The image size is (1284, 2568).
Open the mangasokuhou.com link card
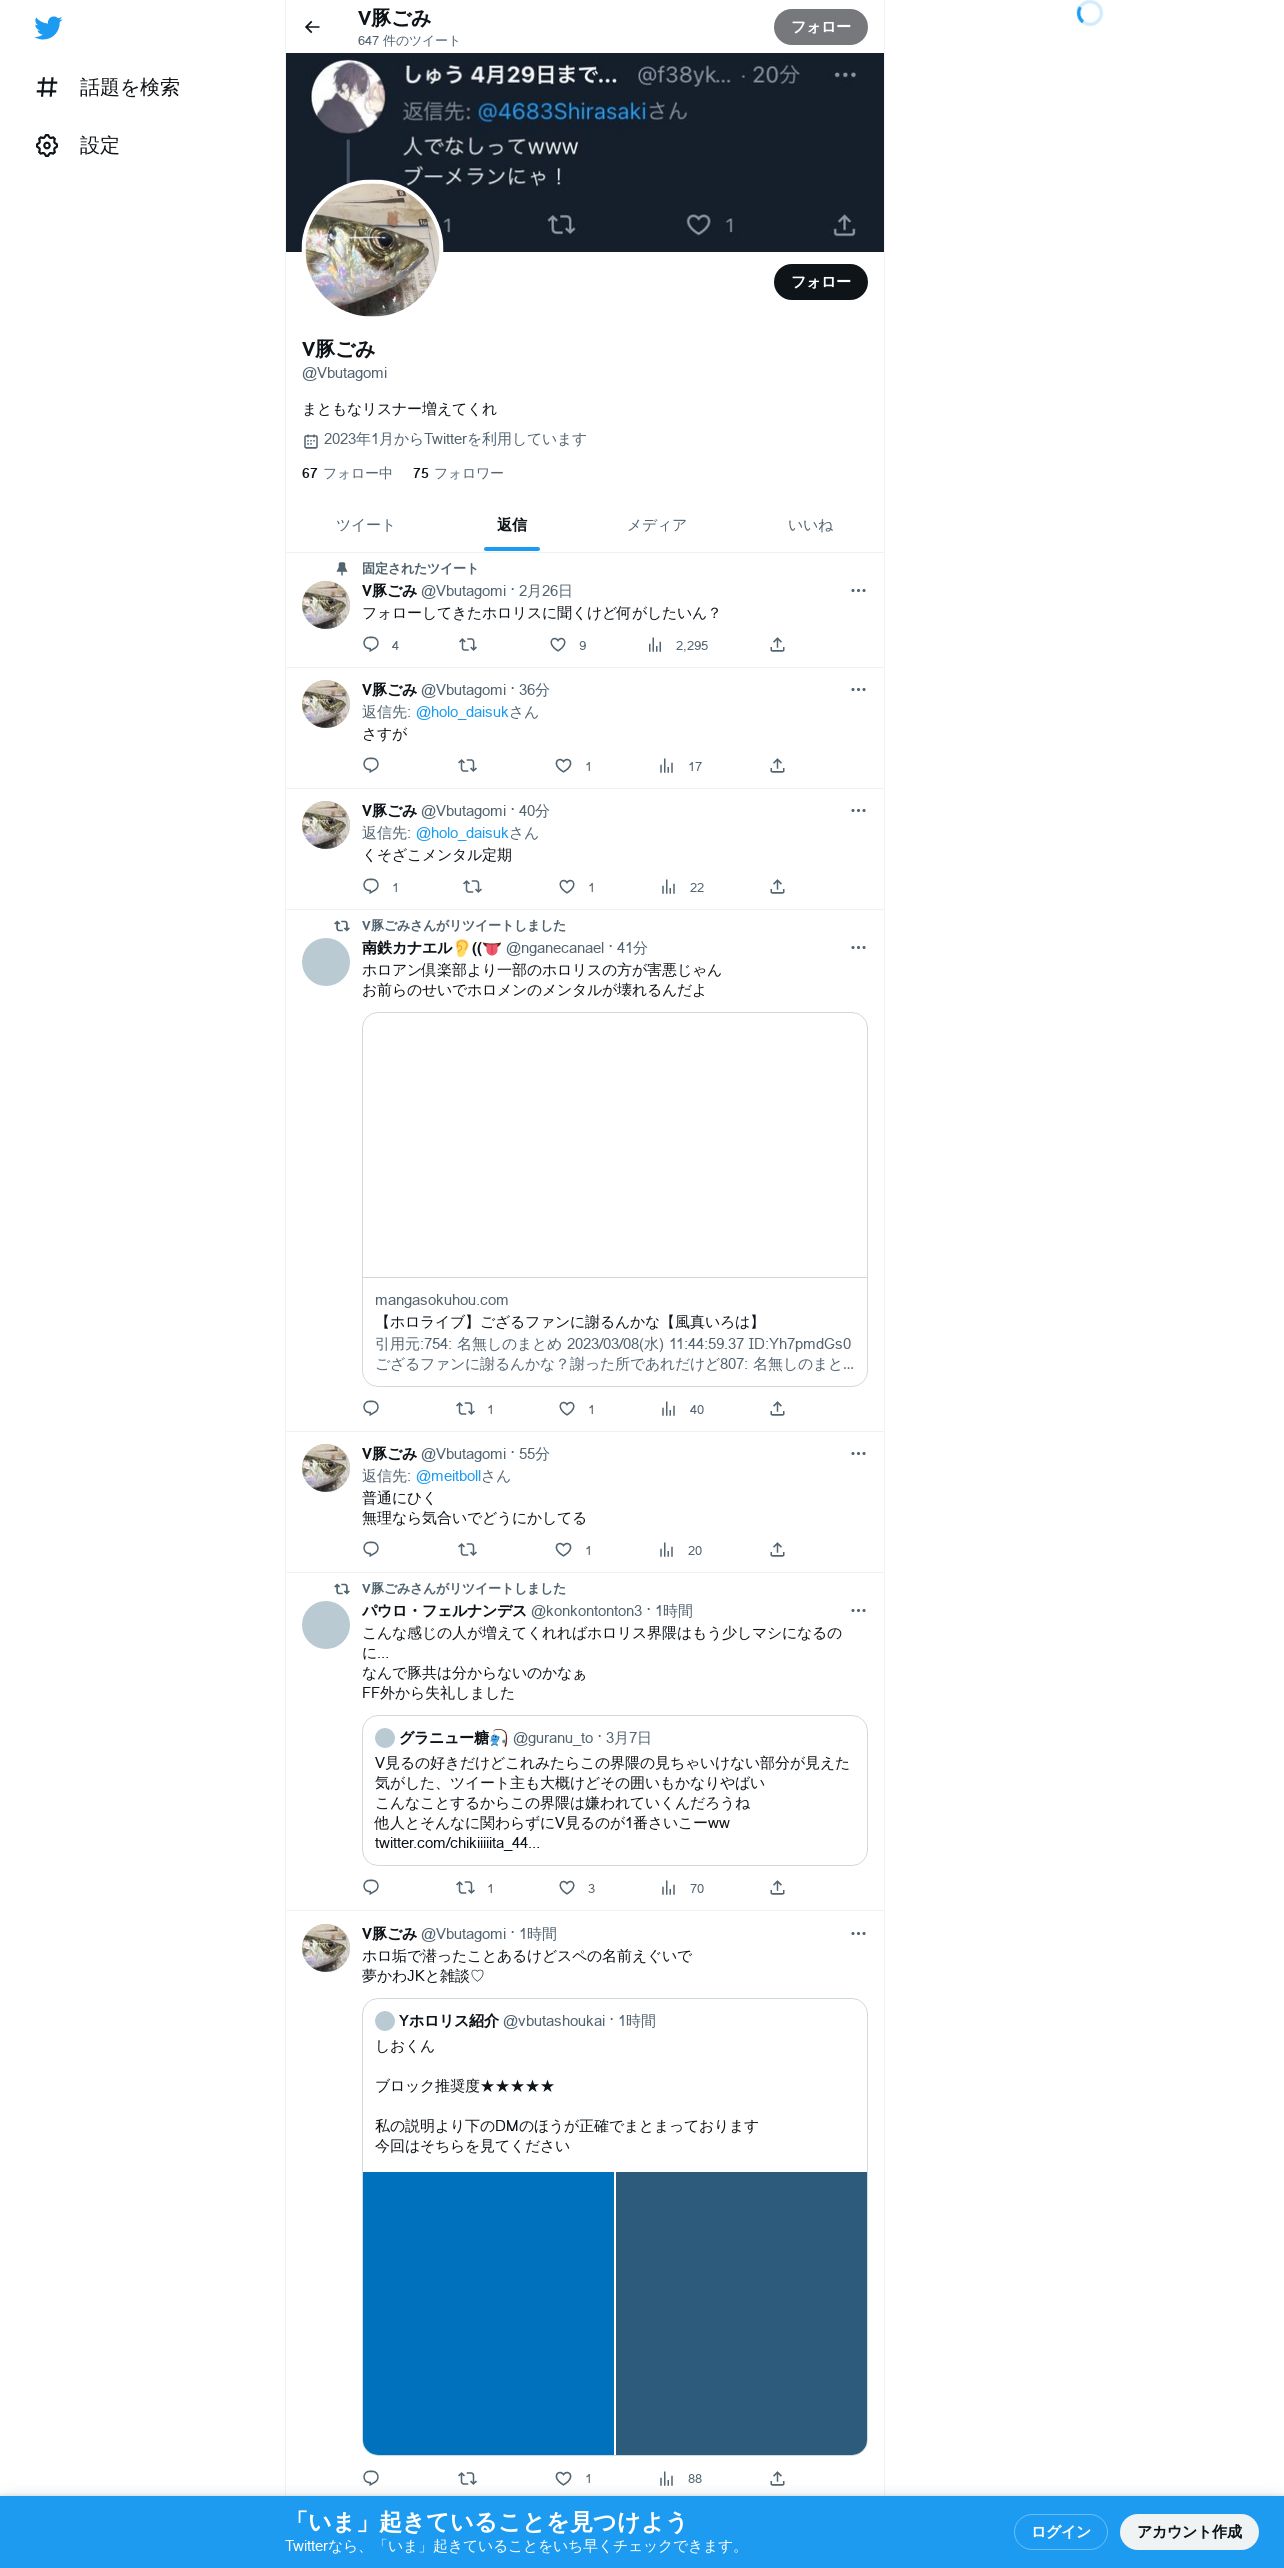(614, 1199)
